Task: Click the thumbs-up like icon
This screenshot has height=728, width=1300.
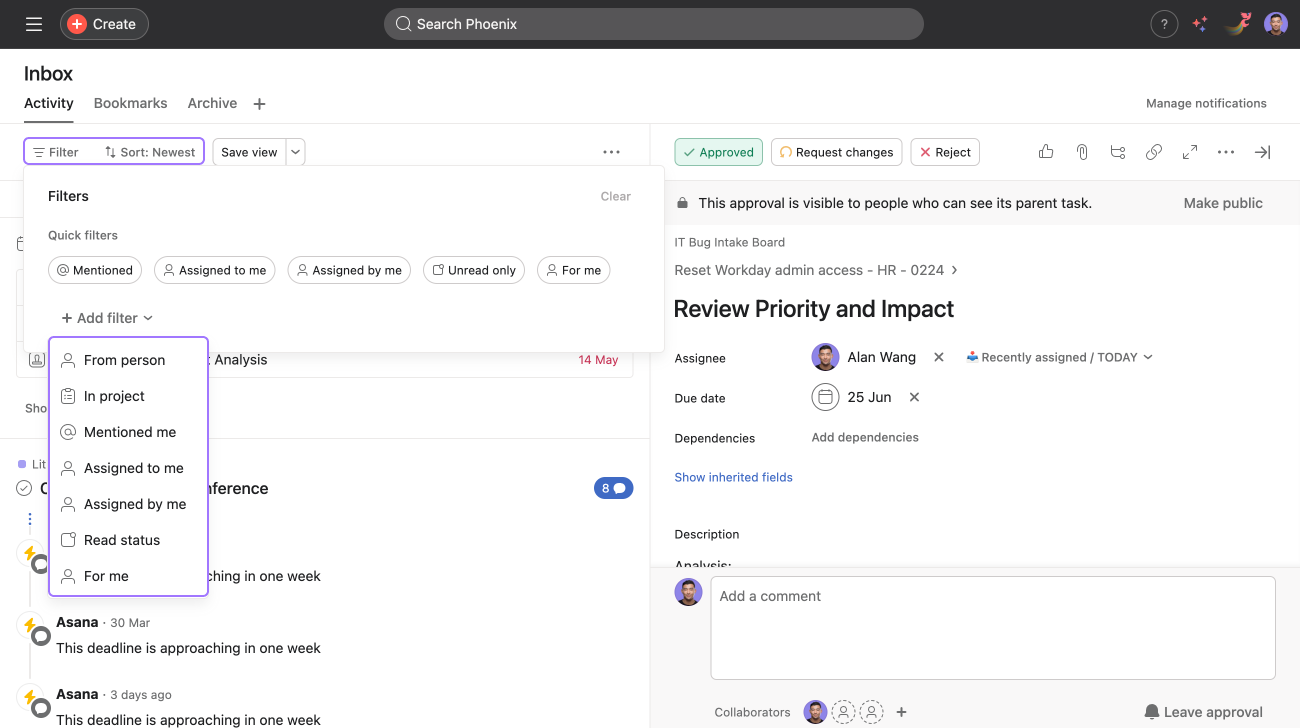Action: [x=1046, y=152]
